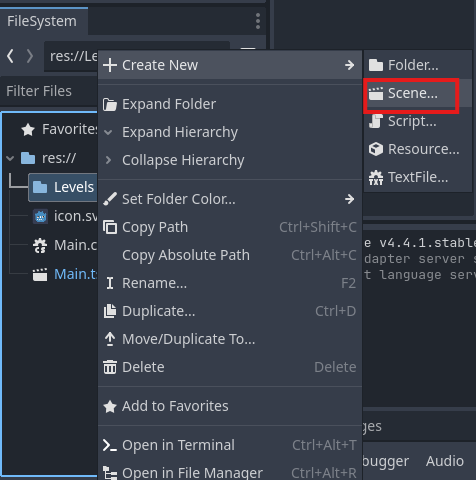Create a new Scene...
The height and width of the screenshot is (480, 476).
(x=418, y=93)
